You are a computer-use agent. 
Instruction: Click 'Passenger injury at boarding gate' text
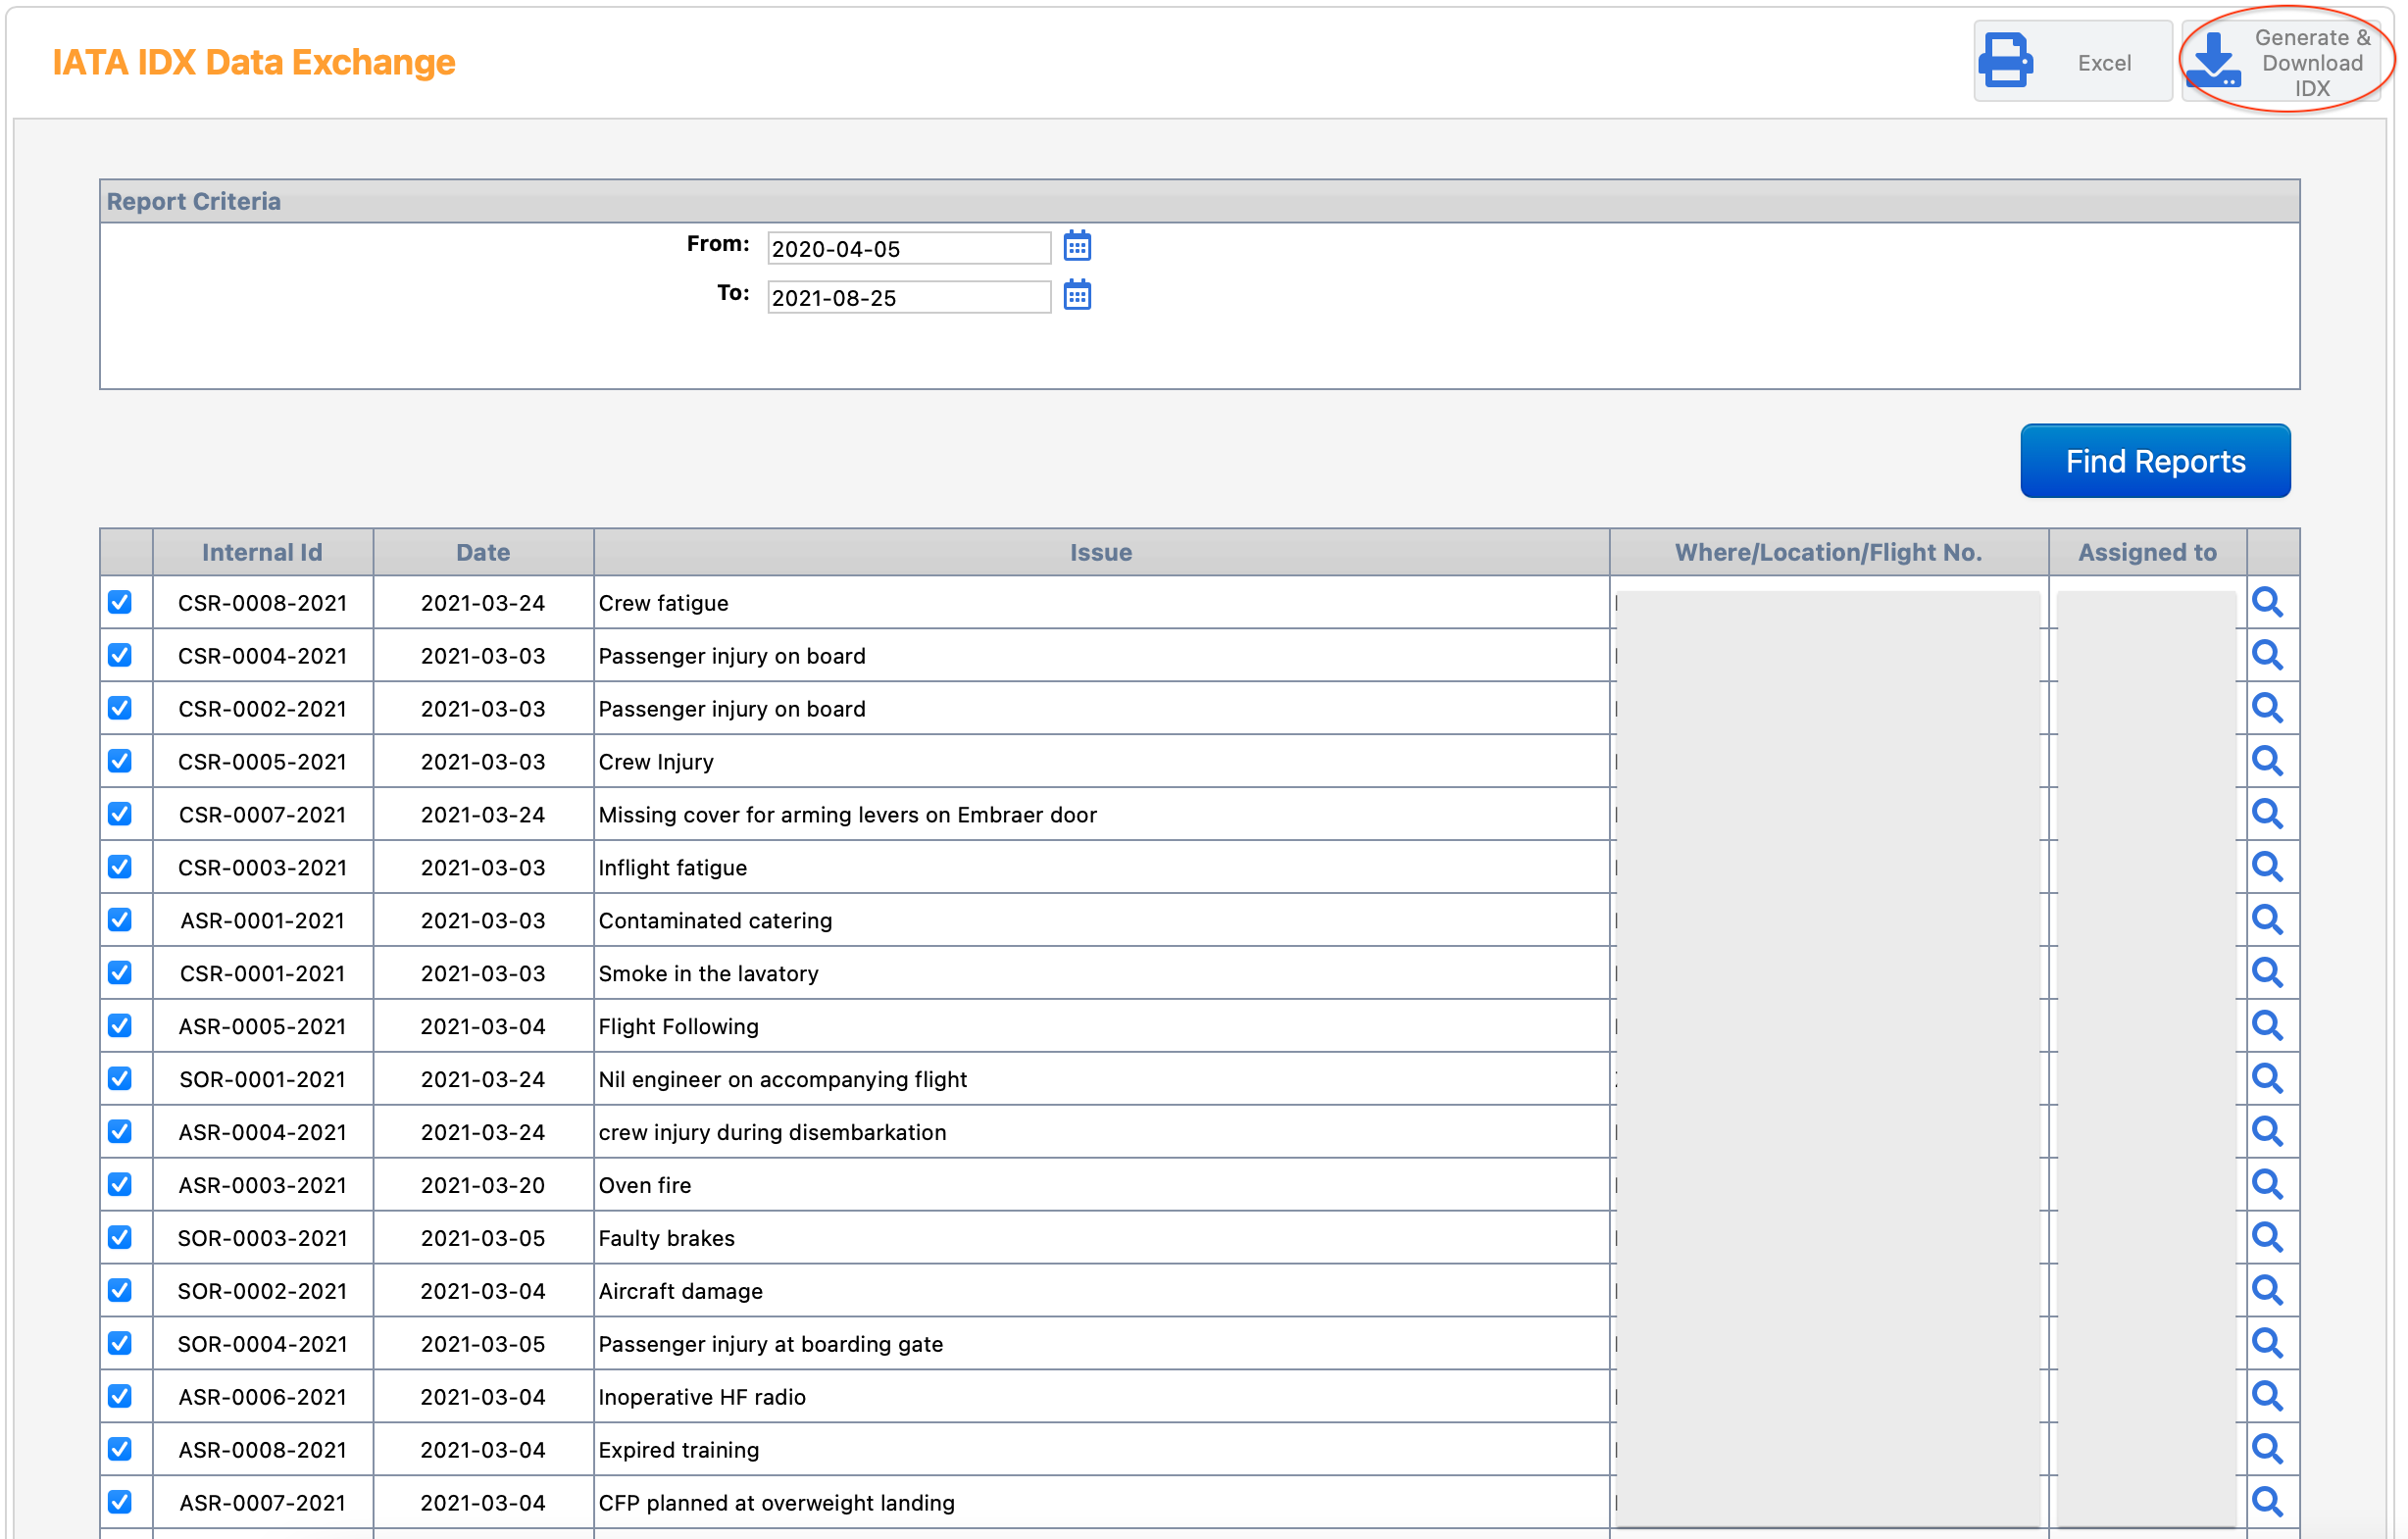(770, 1344)
